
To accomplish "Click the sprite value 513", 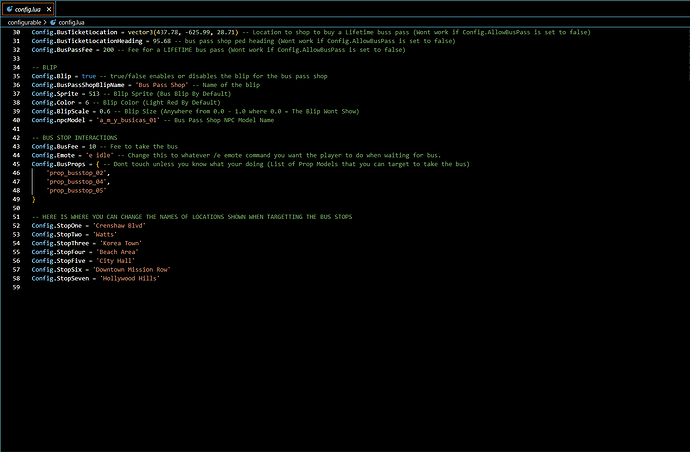I will pos(94,94).
